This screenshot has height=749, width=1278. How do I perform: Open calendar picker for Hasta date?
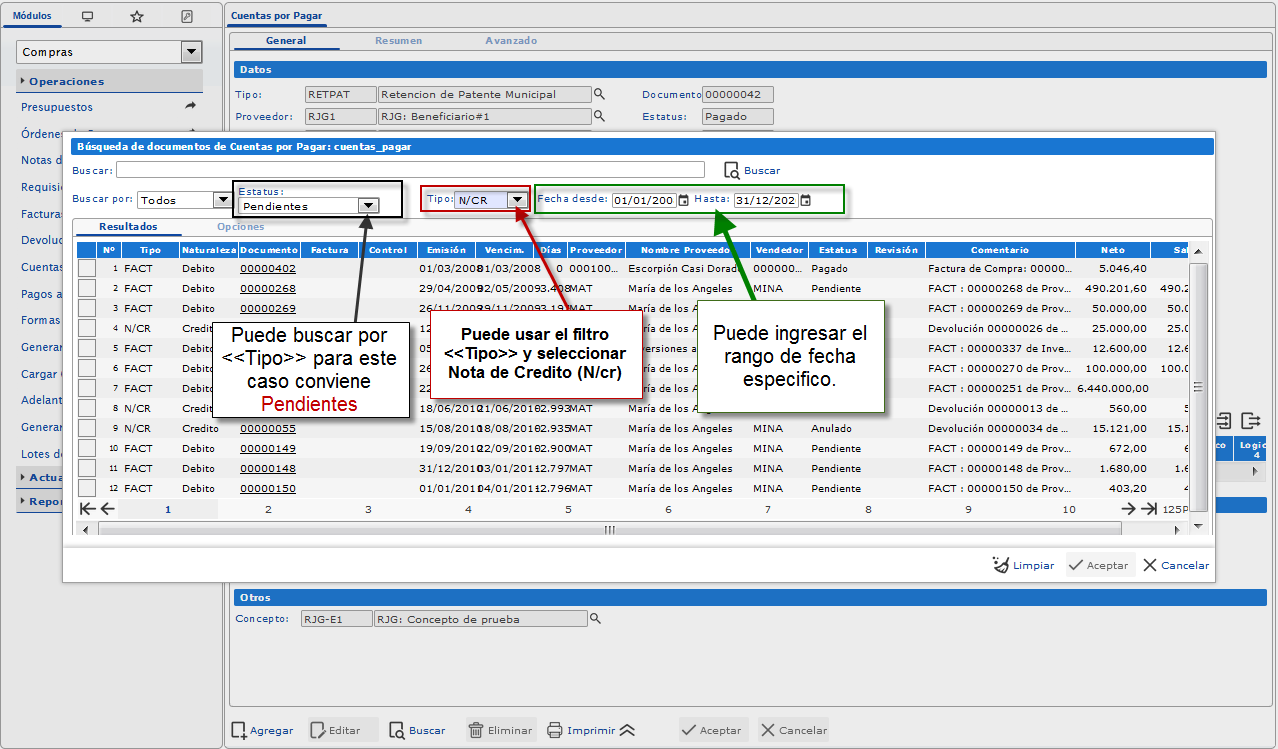pyautogui.click(x=806, y=200)
